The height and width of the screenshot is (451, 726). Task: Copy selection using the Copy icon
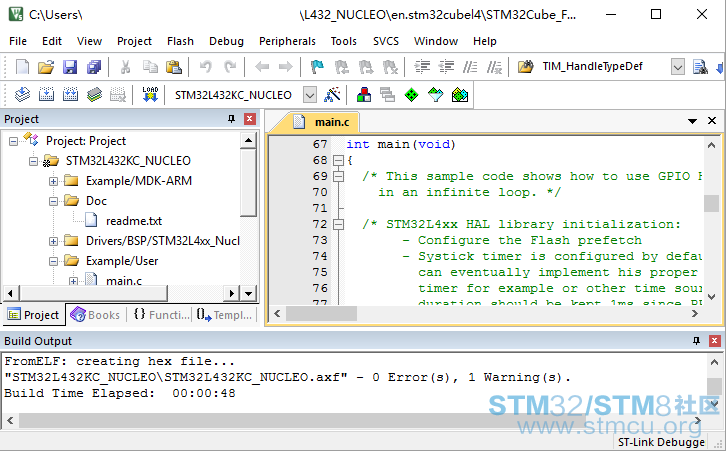150,67
